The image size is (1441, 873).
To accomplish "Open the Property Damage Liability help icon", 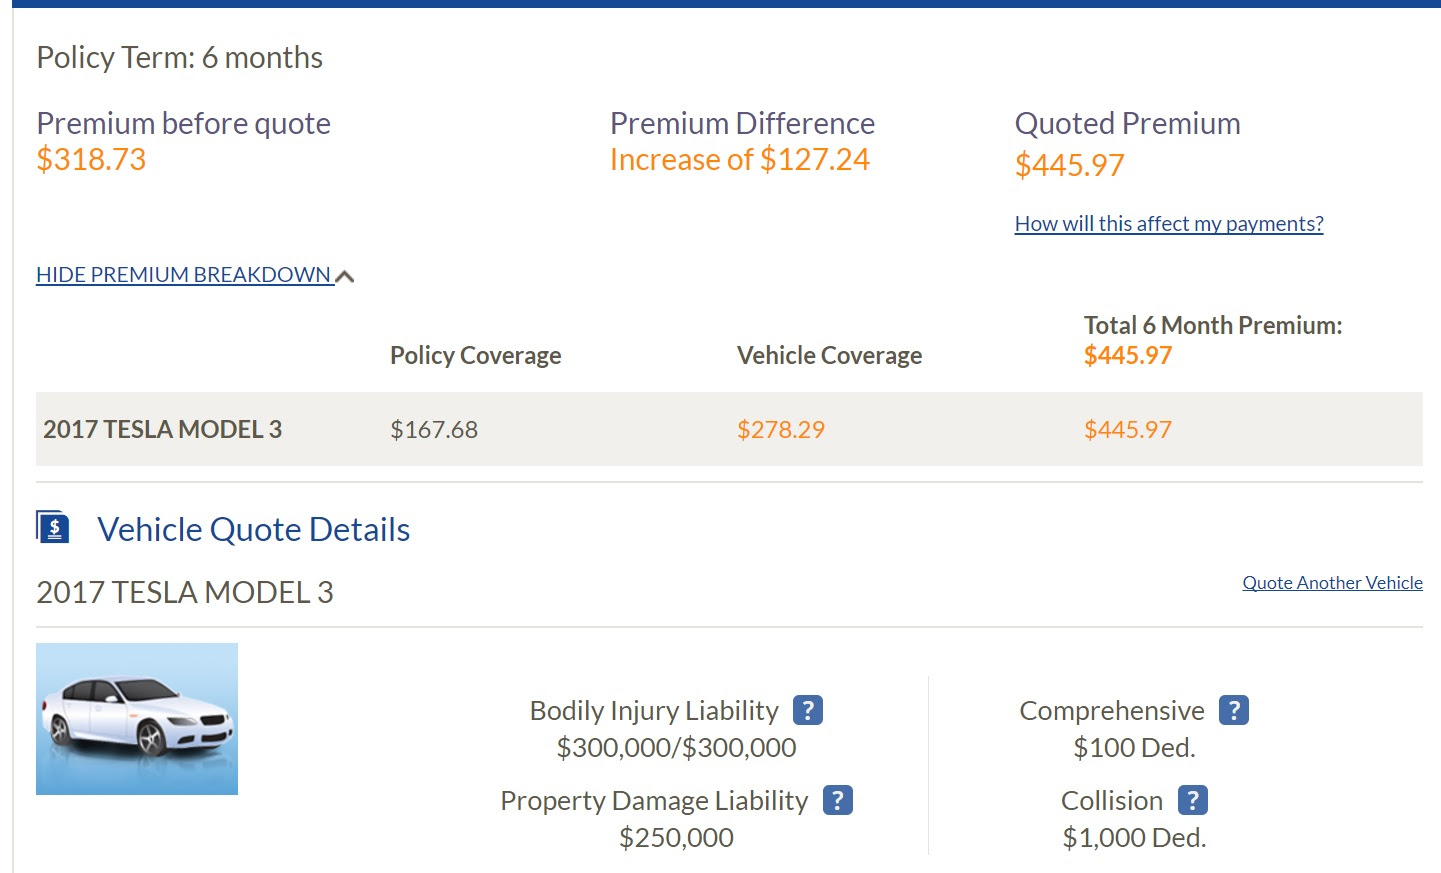I will click(839, 799).
